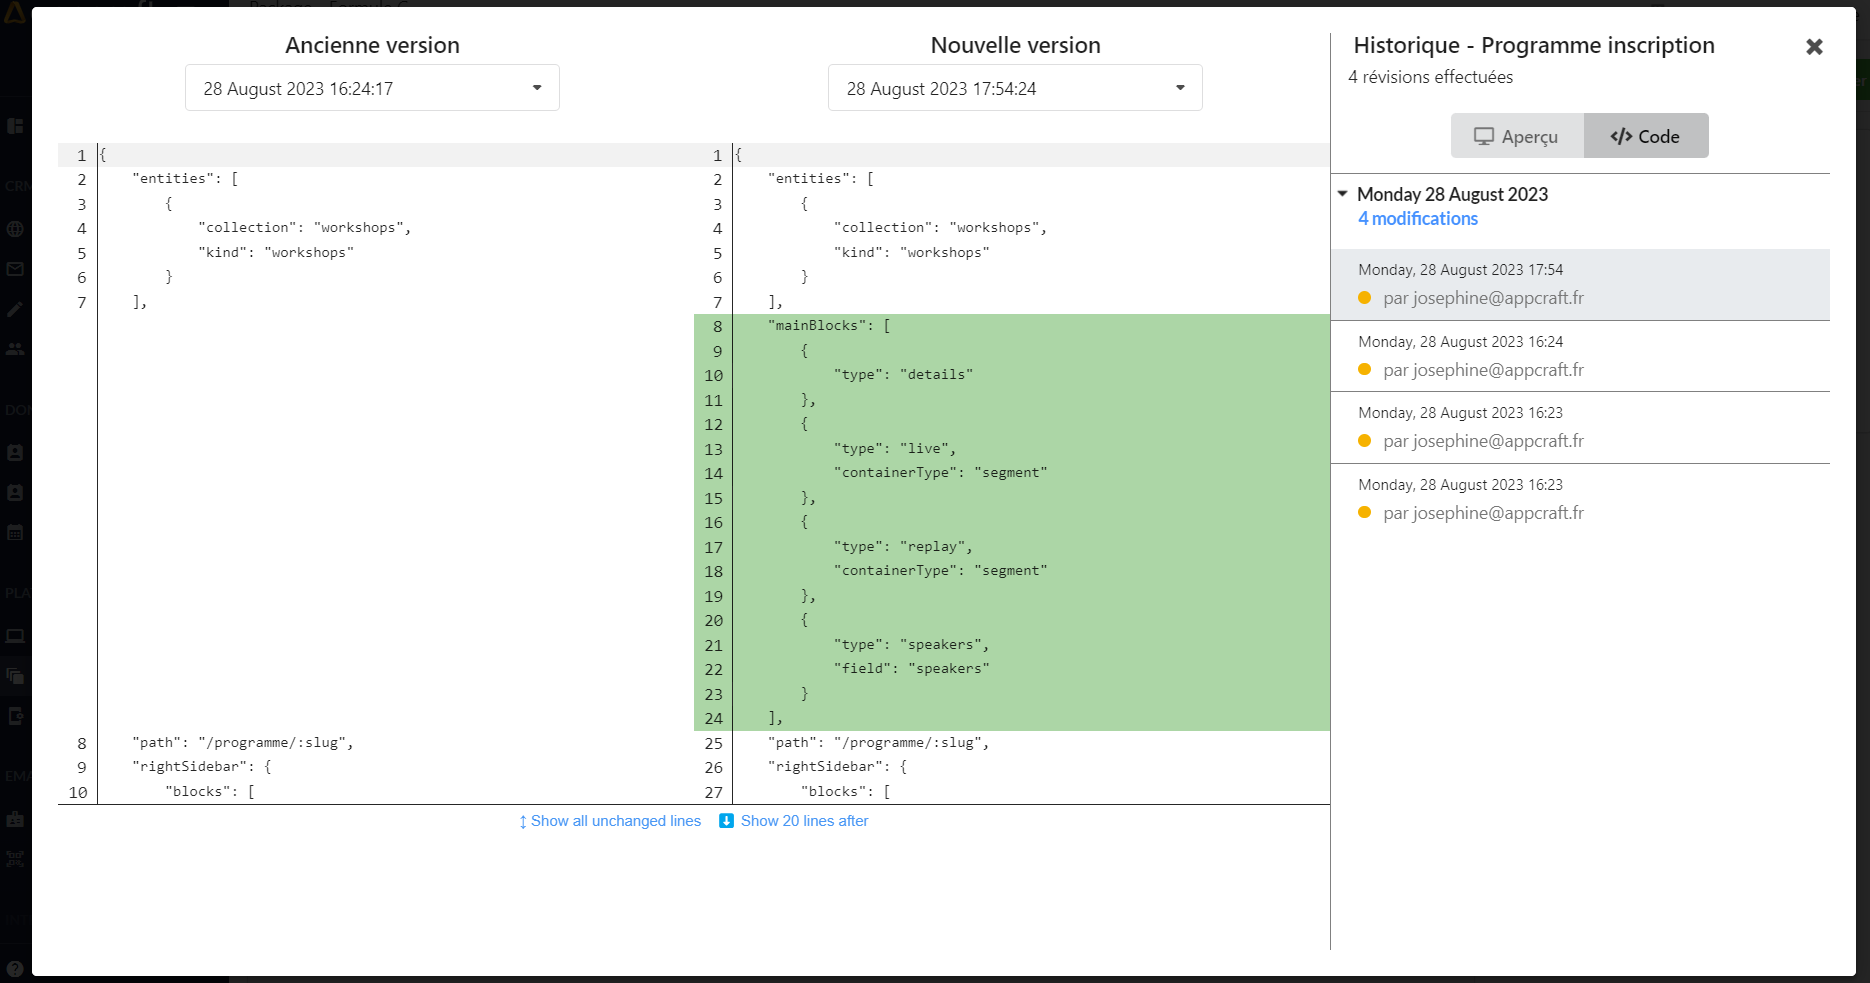1870x983 pixels.
Task: Click the 4 modifications link
Action: (x=1417, y=219)
